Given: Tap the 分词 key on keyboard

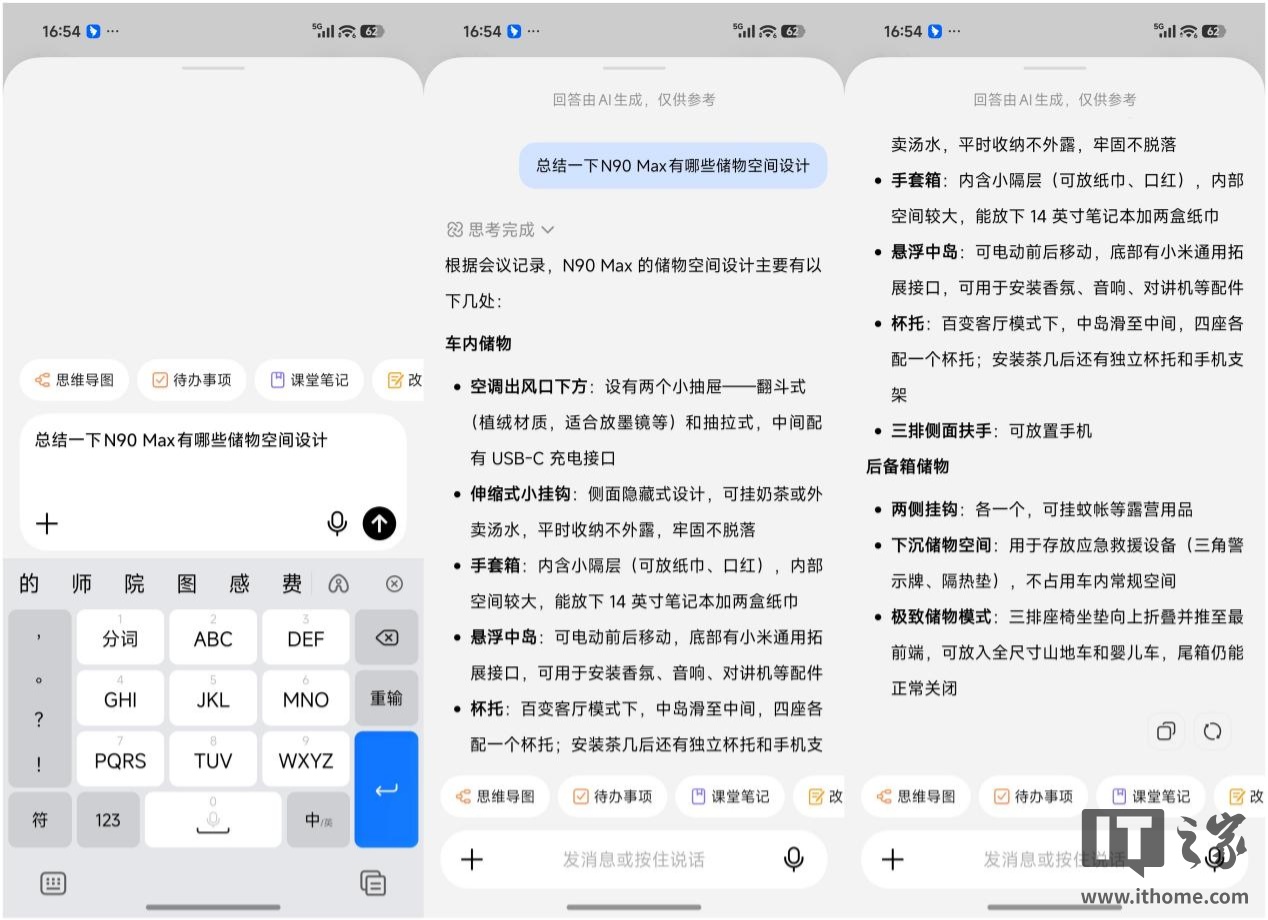Looking at the screenshot, I should pos(120,637).
